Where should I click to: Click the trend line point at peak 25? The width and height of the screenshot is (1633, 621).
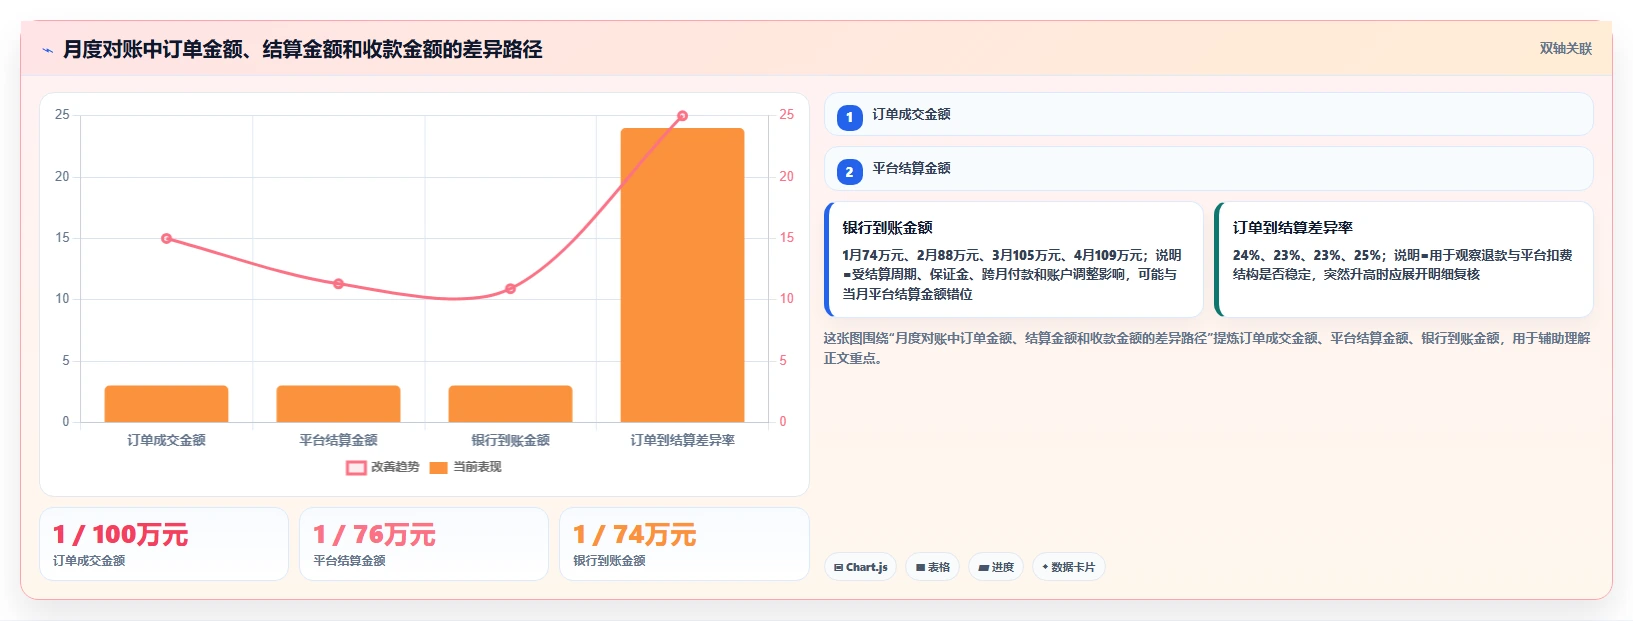click(x=682, y=116)
